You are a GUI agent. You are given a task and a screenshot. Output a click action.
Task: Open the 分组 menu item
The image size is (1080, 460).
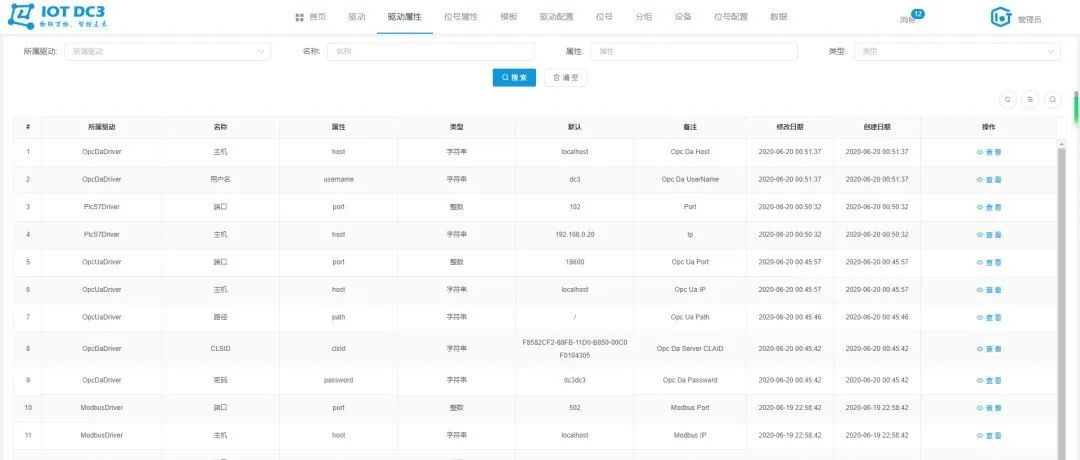point(643,17)
